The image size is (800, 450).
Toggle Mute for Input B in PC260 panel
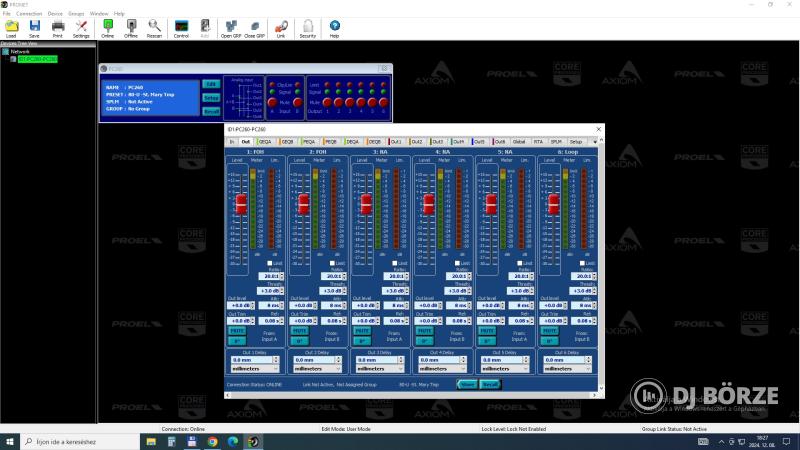click(297, 103)
